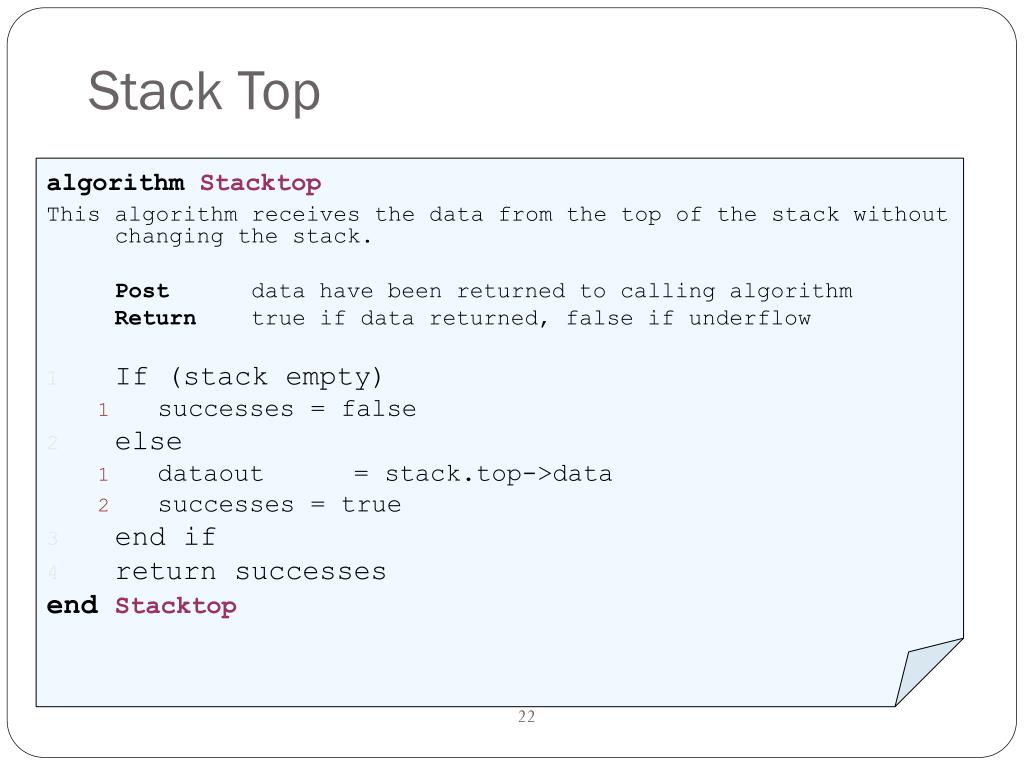Screen dimensions: 1024x768
Task: Click stack.top->data expression
Action: coord(498,473)
